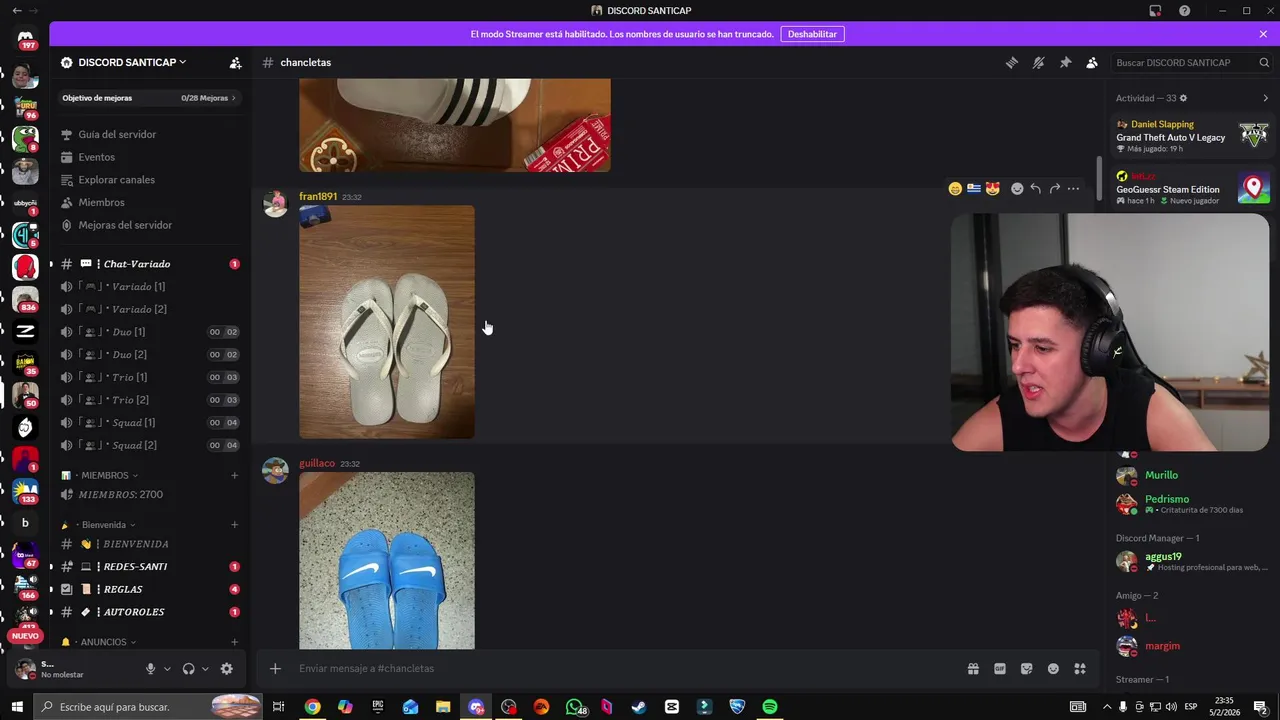Toggle the member list icon
The height and width of the screenshot is (720, 1280).
coord(1092,62)
